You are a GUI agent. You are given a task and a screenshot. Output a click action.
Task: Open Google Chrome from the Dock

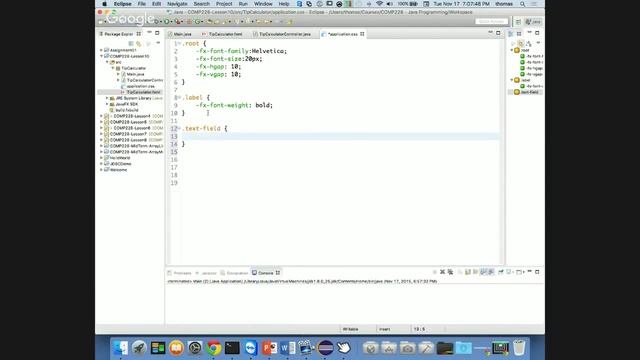pos(213,348)
